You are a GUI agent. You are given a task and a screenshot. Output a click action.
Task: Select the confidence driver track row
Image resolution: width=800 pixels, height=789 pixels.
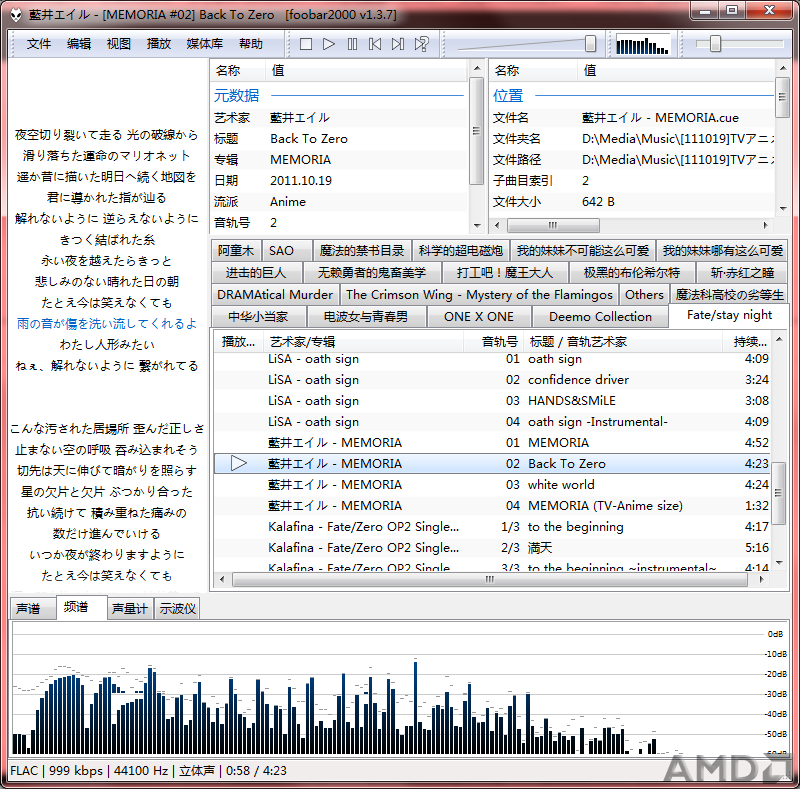pos(492,380)
